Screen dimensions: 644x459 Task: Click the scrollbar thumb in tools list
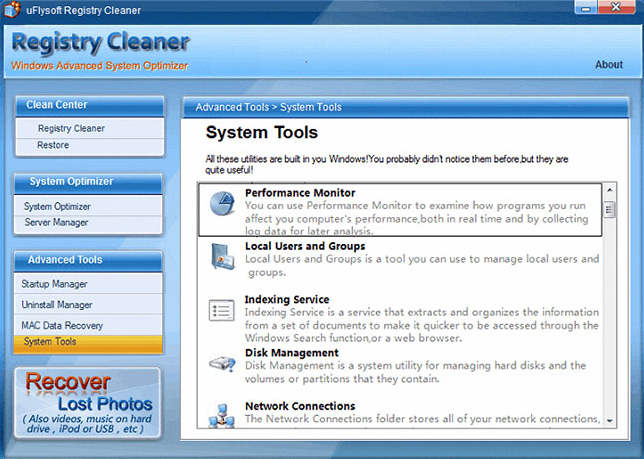(x=610, y=210)
